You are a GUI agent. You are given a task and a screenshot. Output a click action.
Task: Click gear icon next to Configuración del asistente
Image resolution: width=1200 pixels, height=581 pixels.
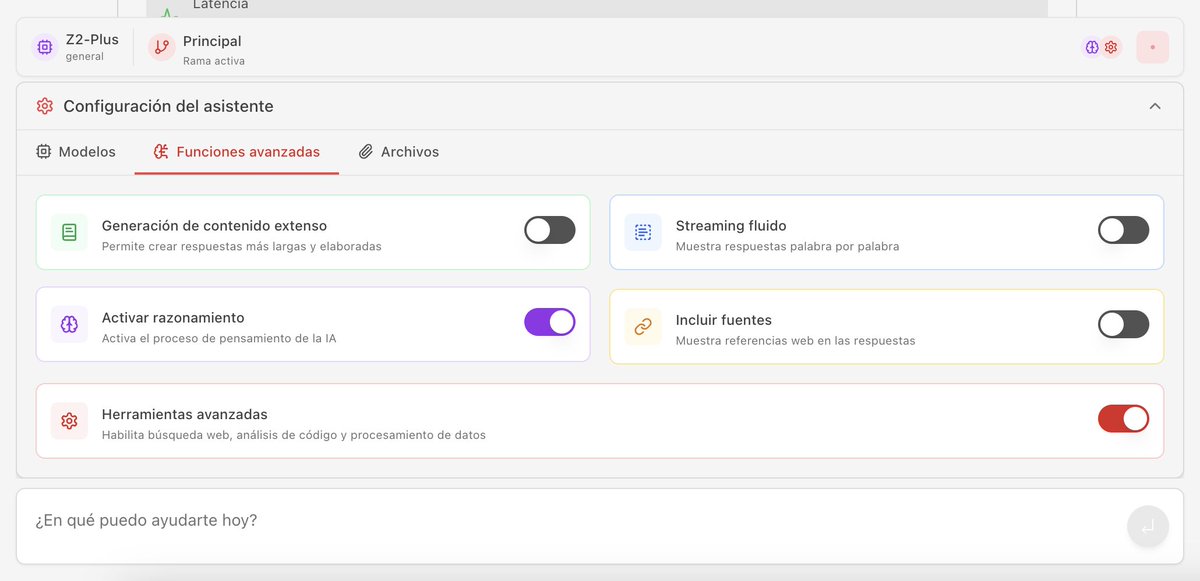tap(44, 106)
